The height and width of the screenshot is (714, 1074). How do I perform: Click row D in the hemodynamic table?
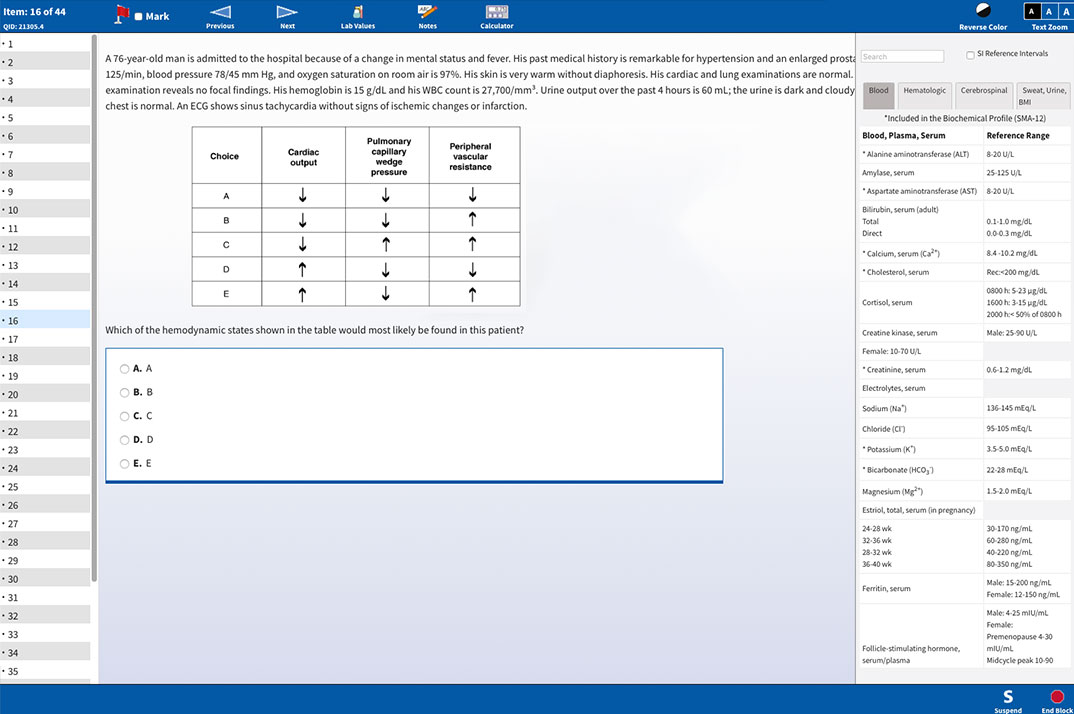(356, 269)
